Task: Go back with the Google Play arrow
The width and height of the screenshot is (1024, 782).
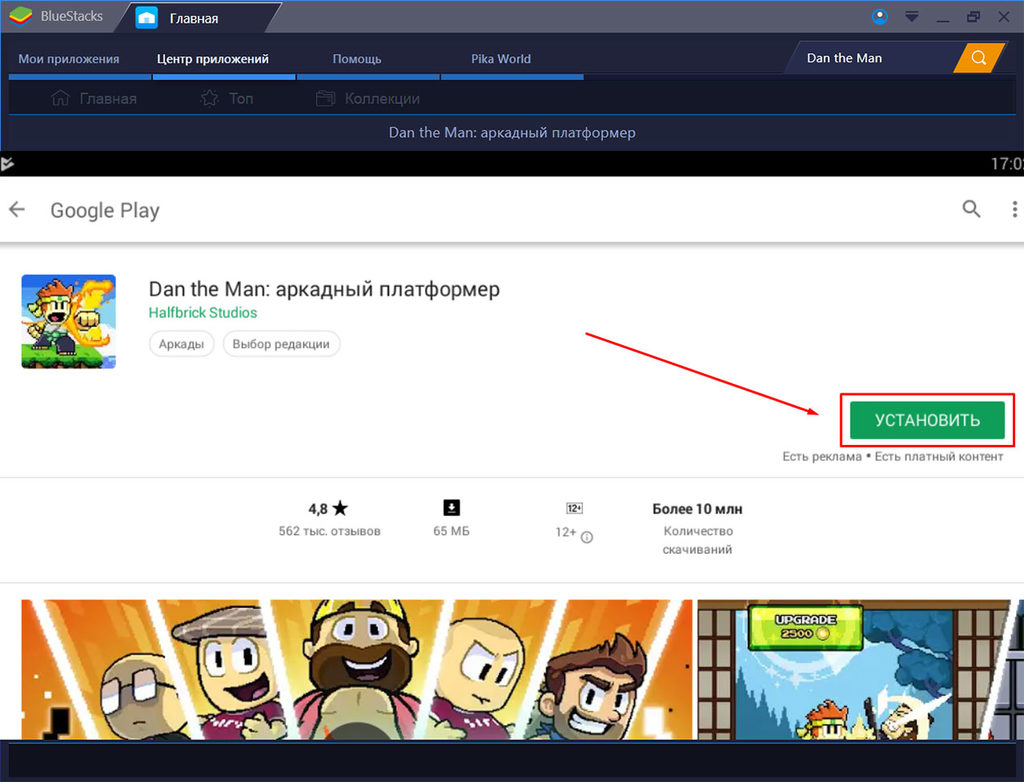Action: point(17,210)
